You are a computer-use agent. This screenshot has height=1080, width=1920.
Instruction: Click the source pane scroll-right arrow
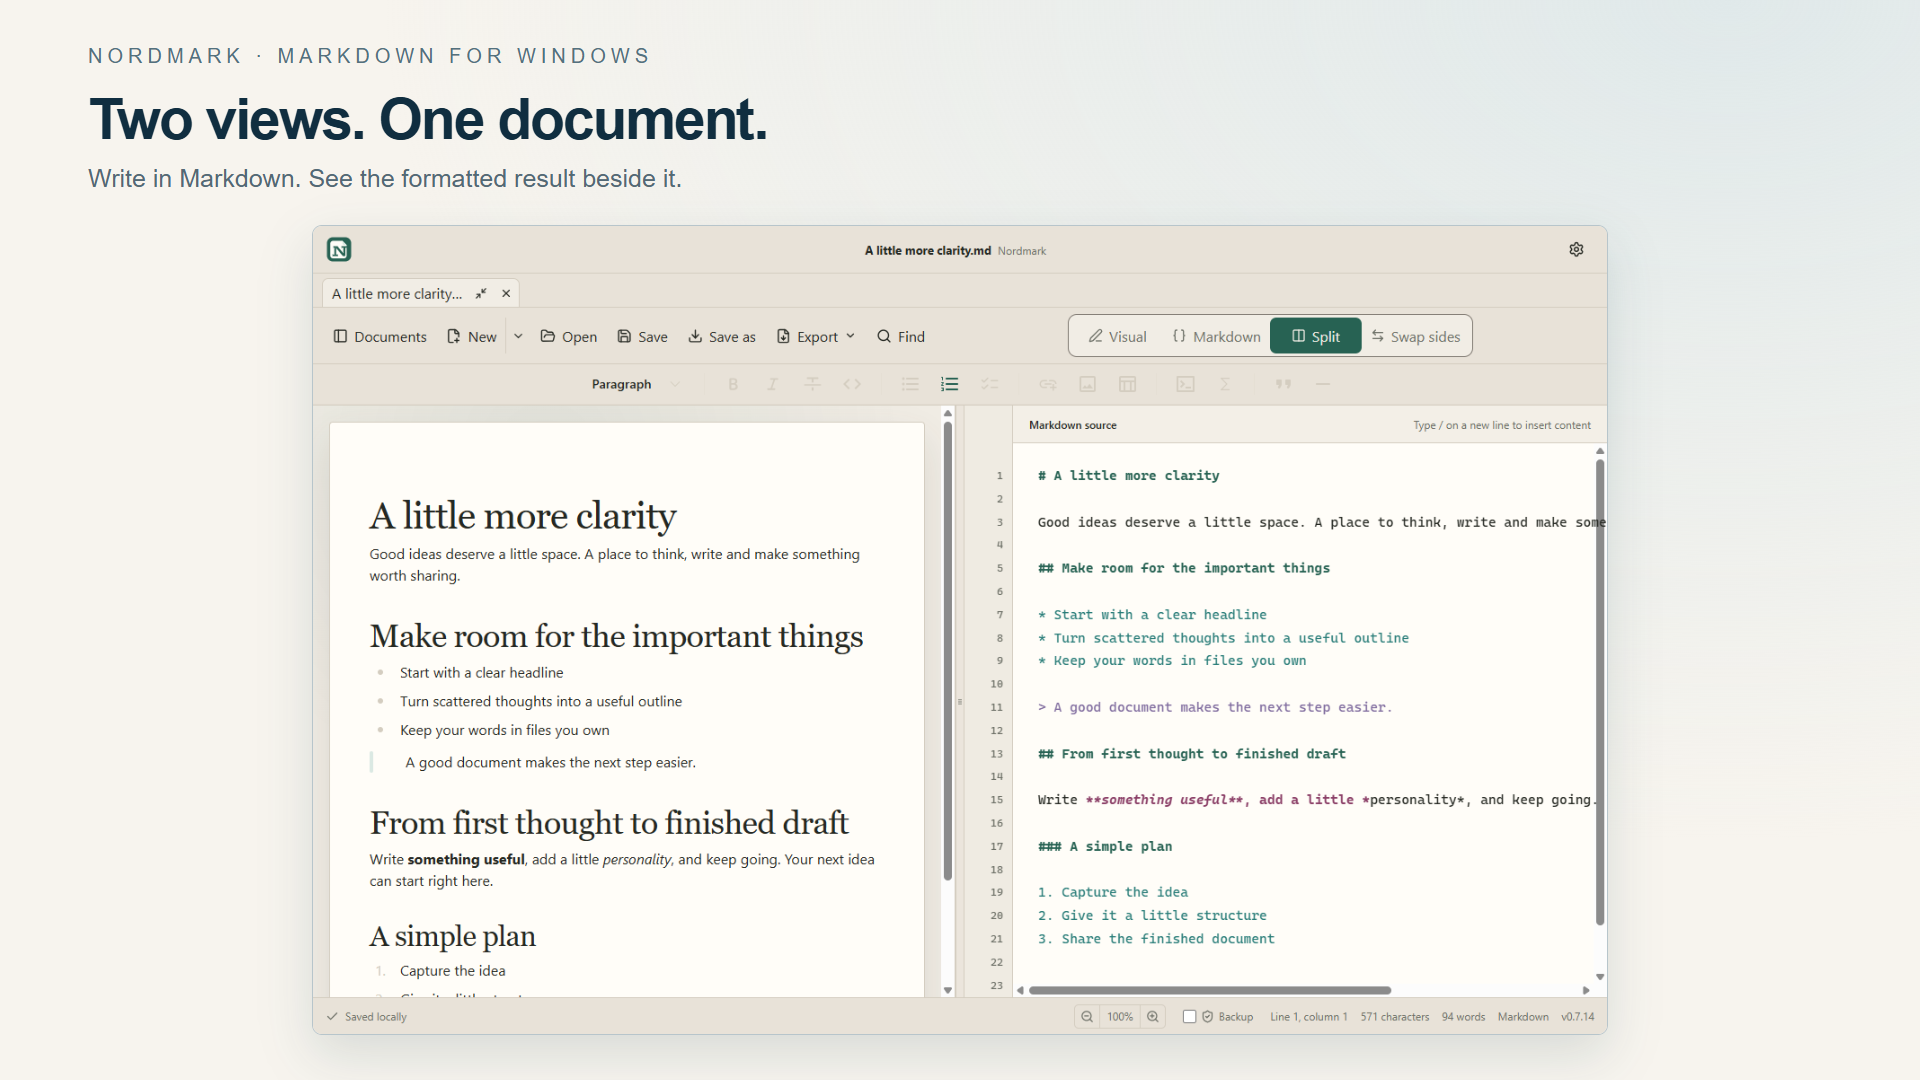tap(1586, 990)
